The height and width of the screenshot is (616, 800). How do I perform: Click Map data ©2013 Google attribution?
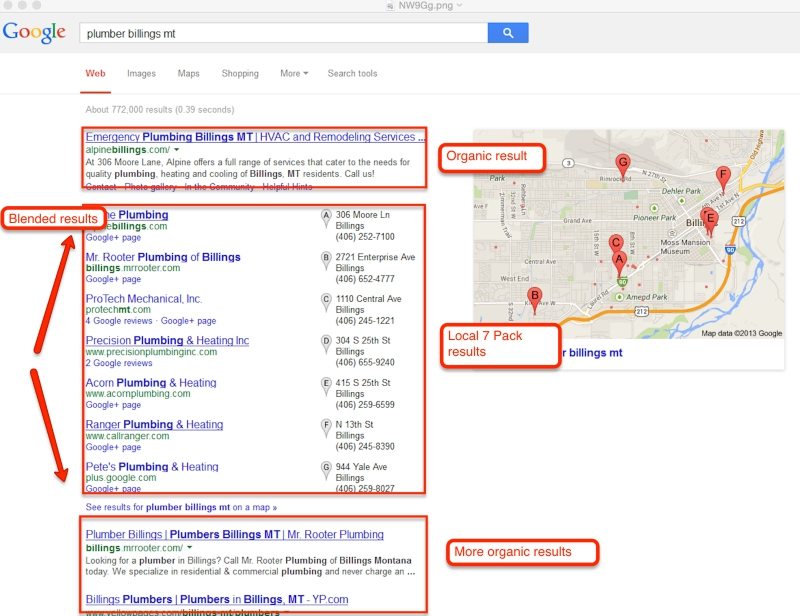click(741, 333)
